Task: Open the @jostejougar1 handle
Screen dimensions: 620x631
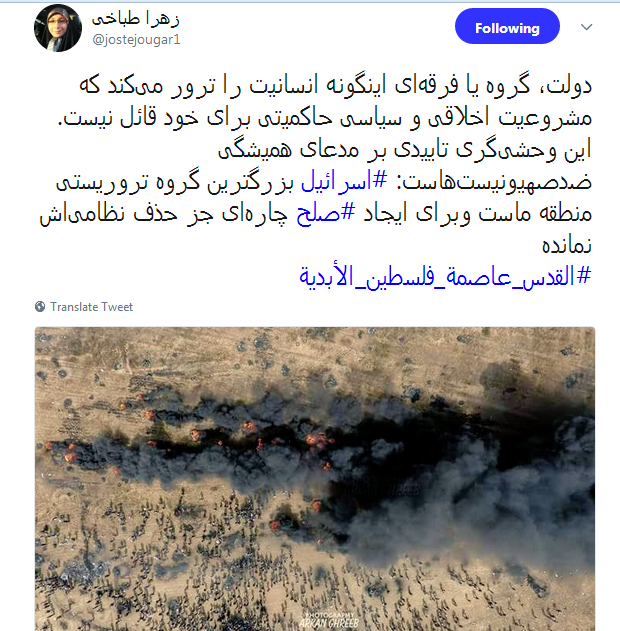Action: (136, 39)
